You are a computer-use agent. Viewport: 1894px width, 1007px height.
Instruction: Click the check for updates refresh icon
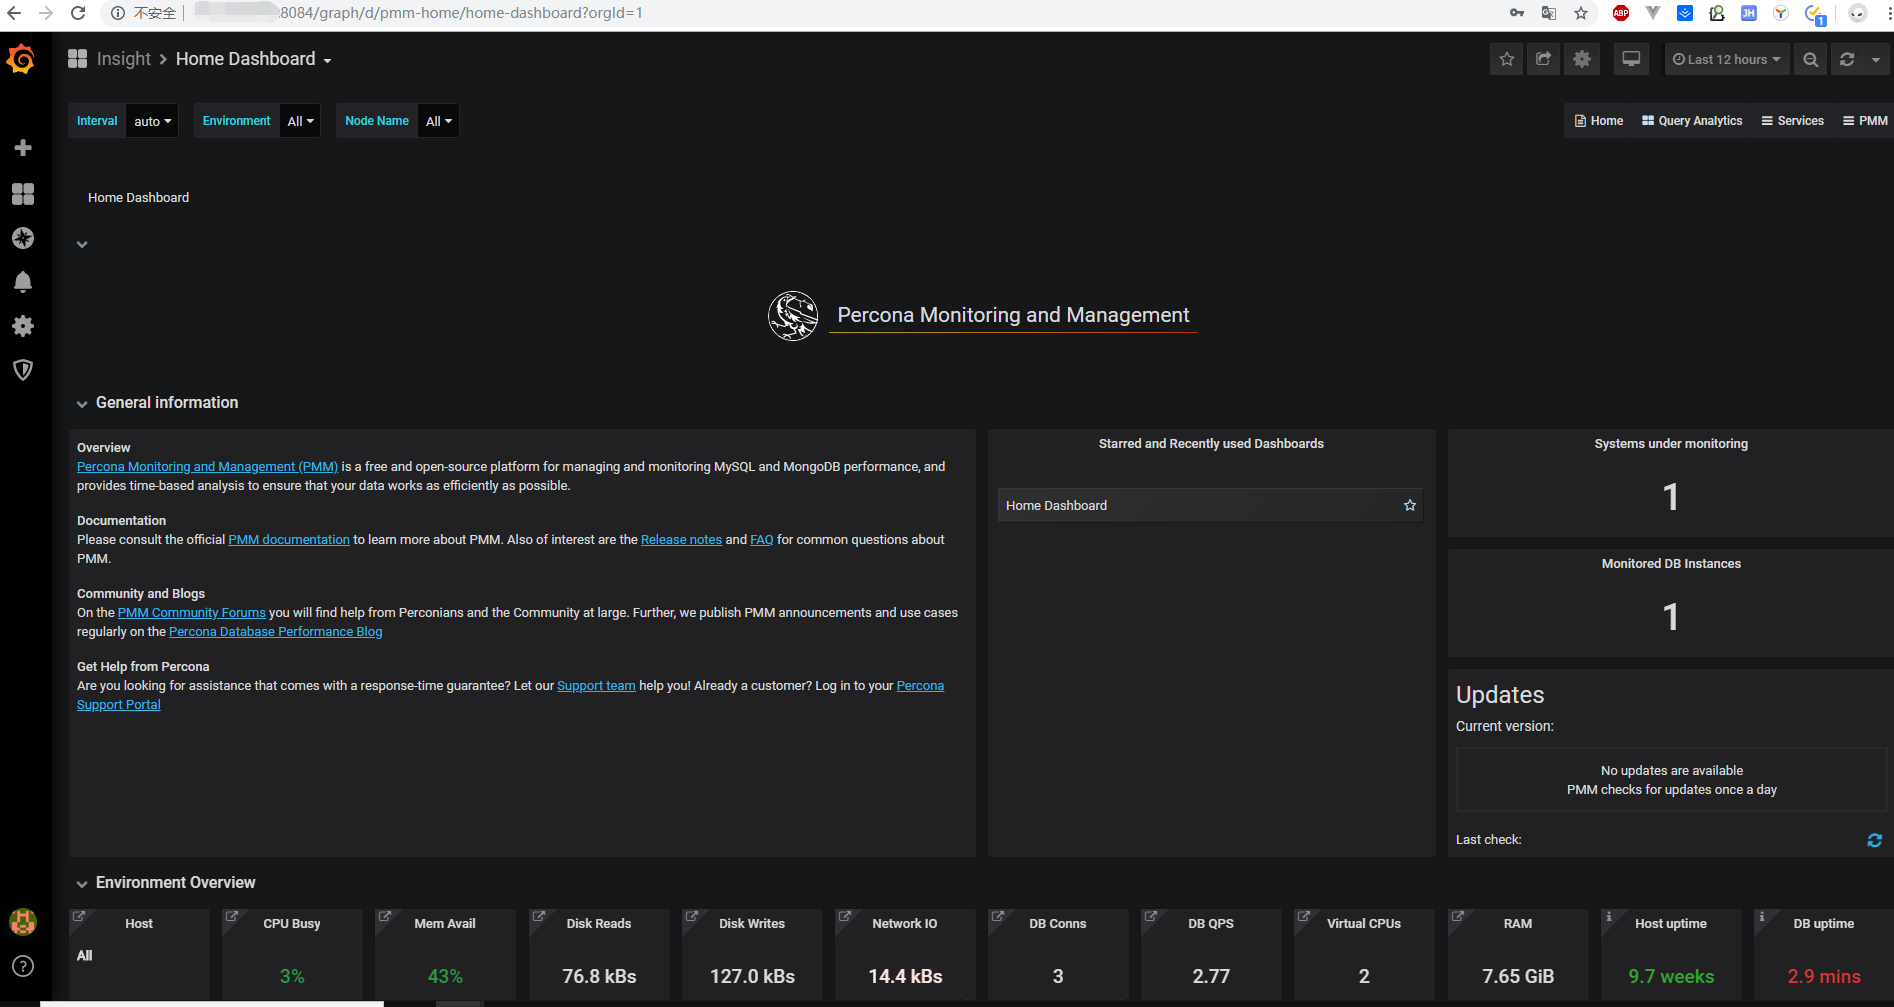pyautogui.click(x=1874, y=840)
